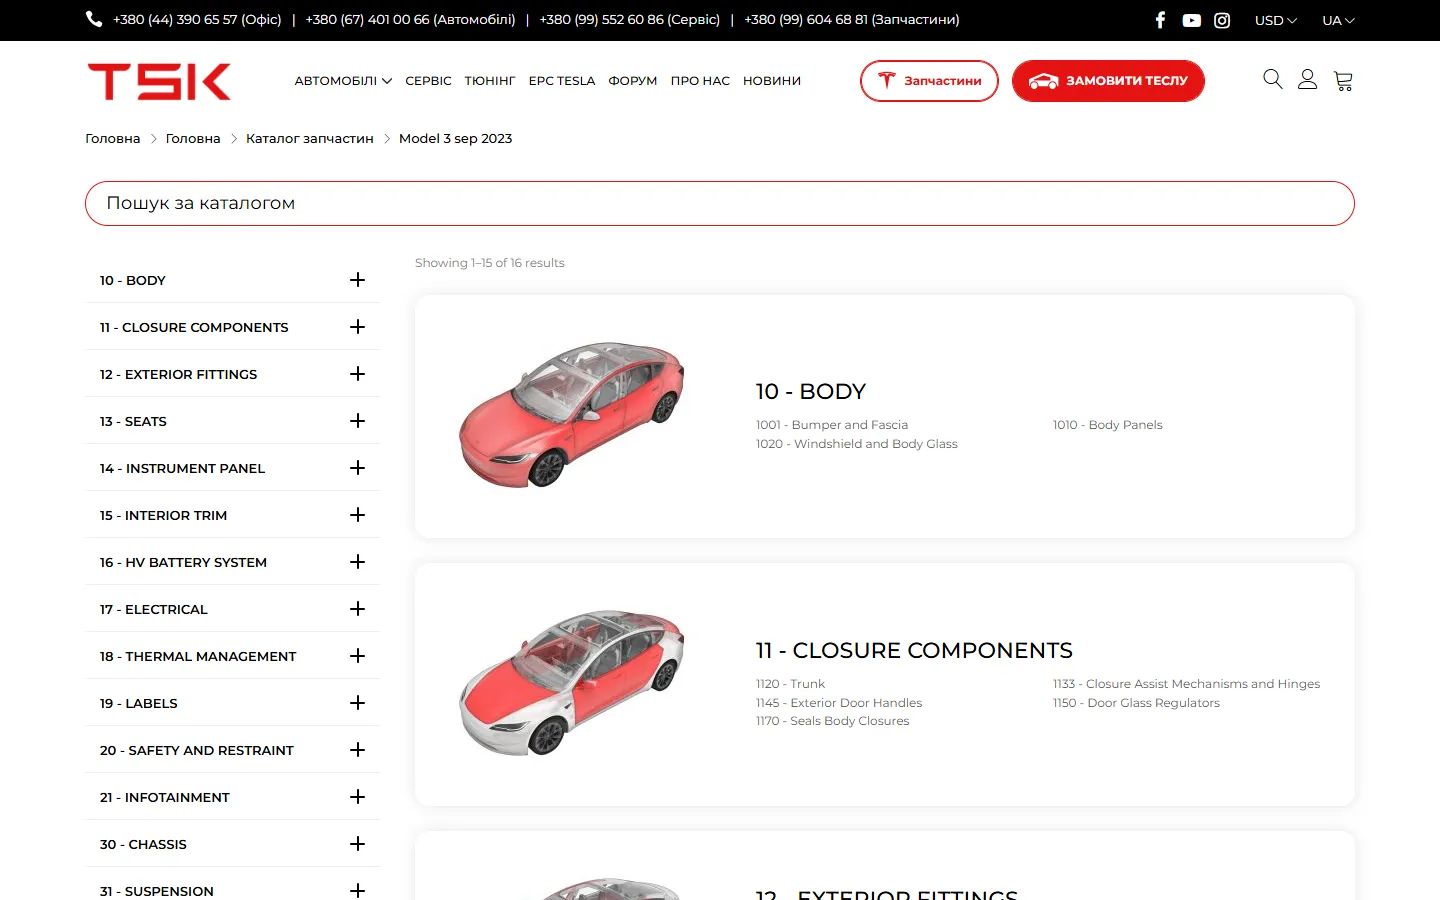
Task: Open the EPC TESLA menu item
Action: pos(562,81)
